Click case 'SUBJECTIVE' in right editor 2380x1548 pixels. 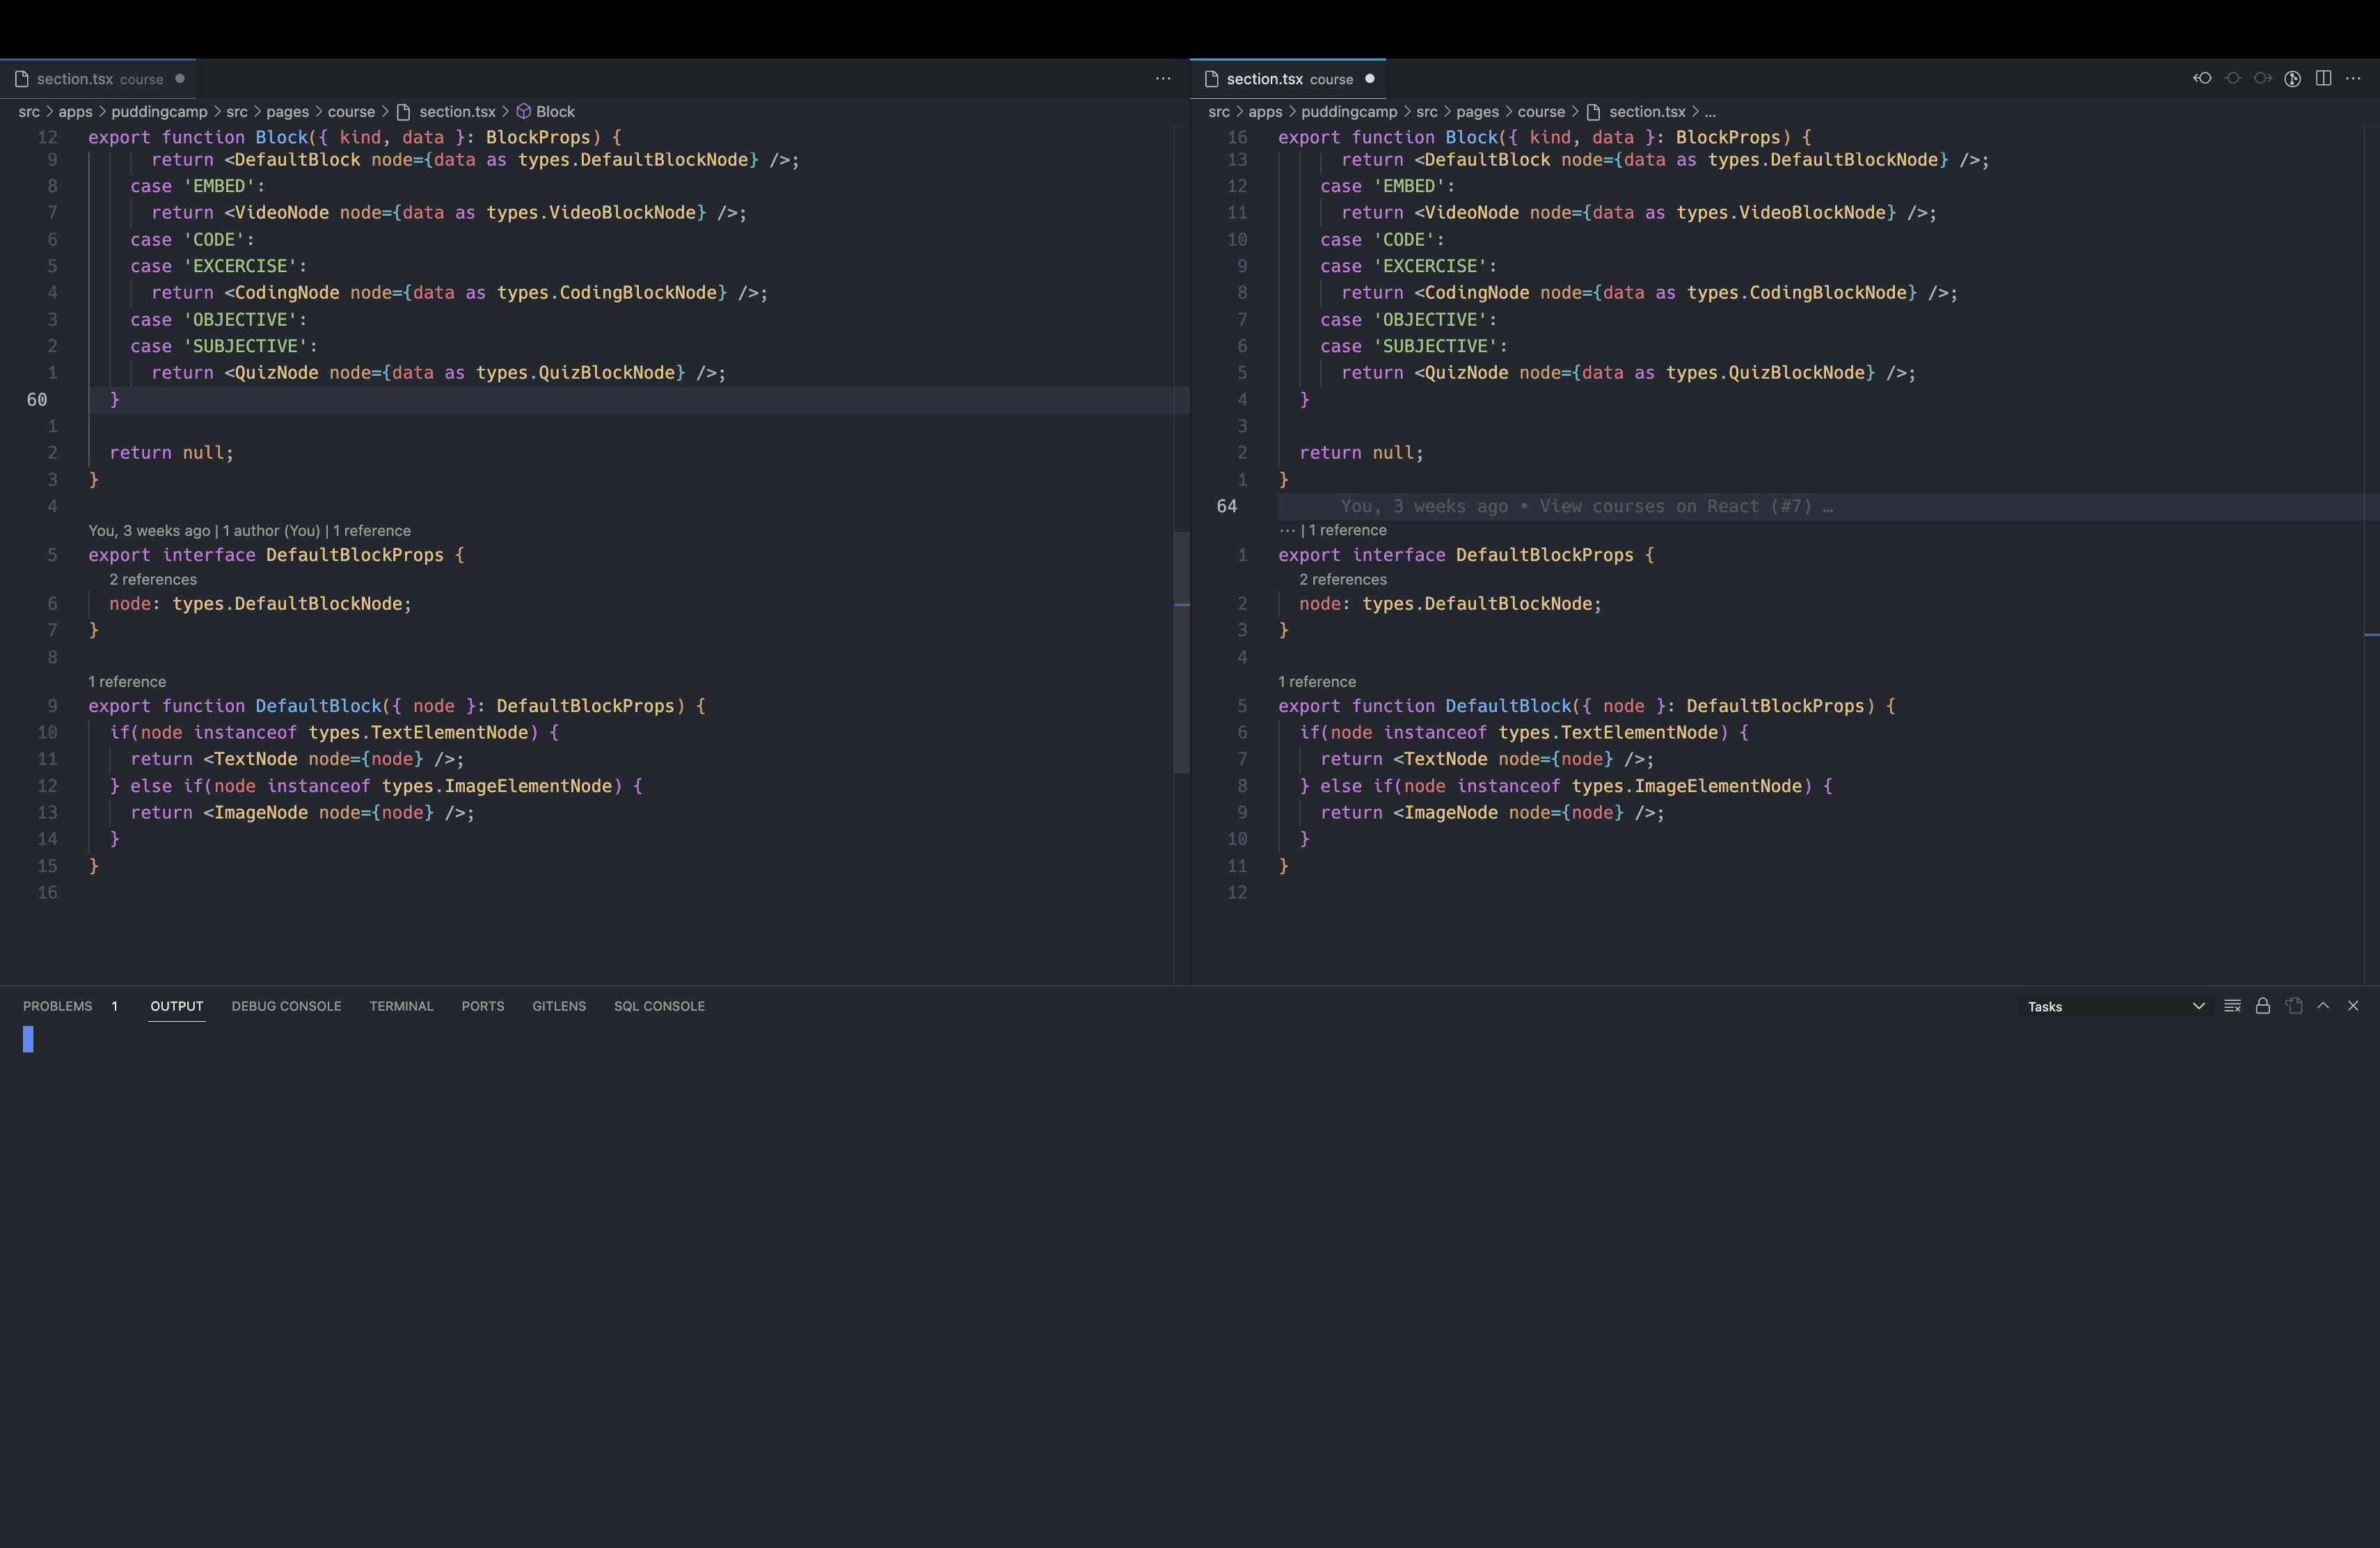(1413, 346)
